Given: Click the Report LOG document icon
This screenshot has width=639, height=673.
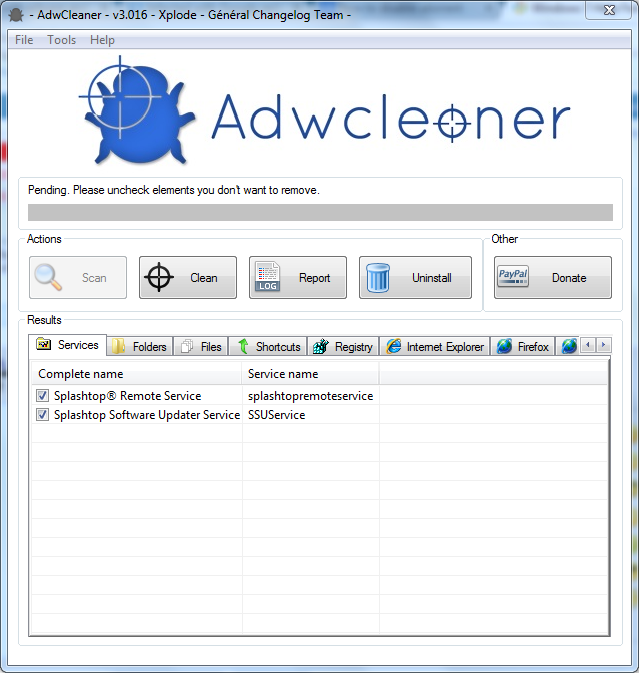Looking at the screenshot, I should point(268,277).
